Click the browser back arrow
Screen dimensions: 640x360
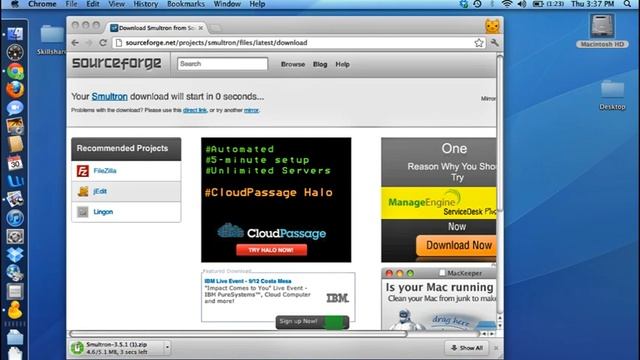[75, 43]
